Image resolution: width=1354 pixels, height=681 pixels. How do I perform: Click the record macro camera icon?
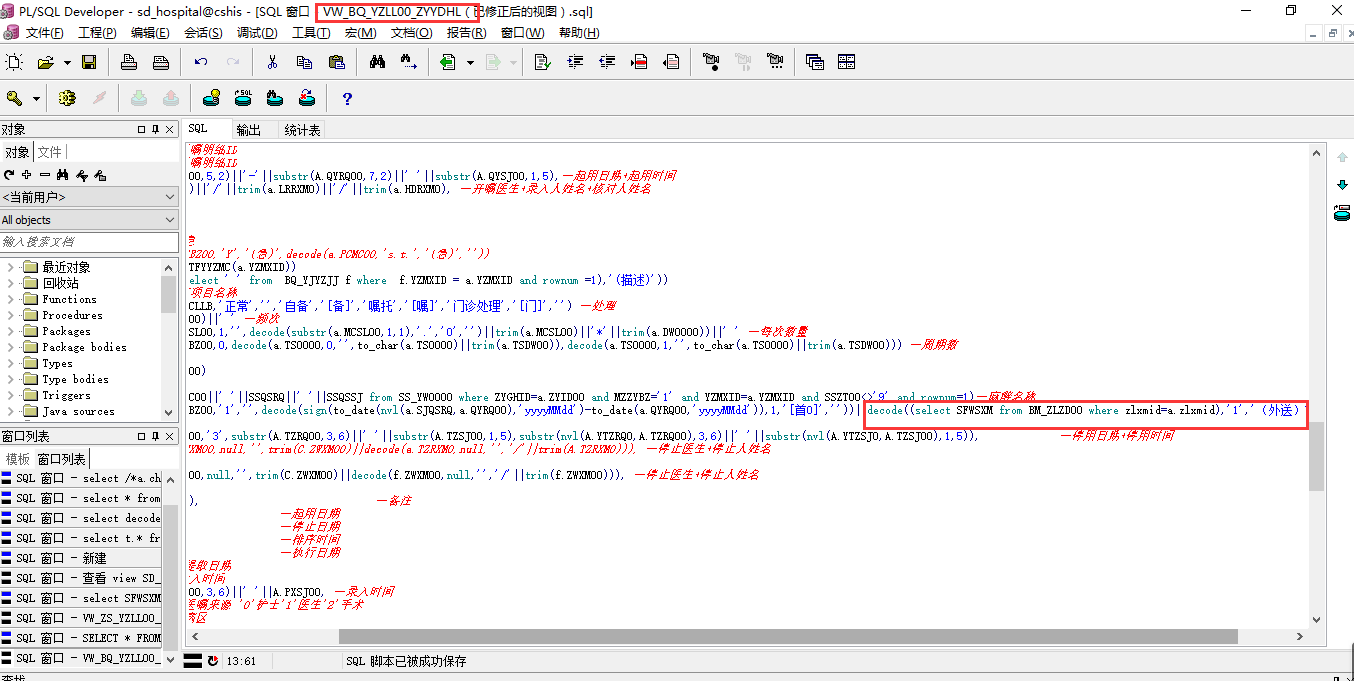pyautogui.click(x=711, y=62)
